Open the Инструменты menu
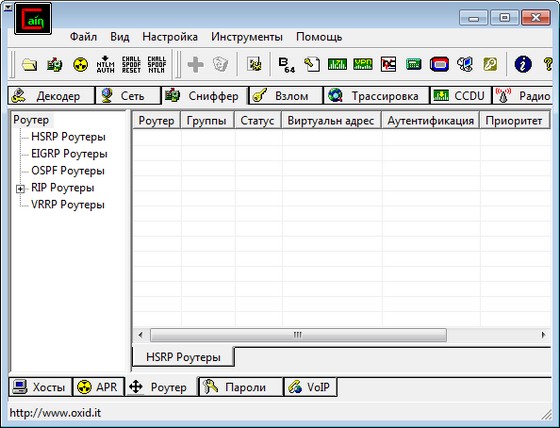The height and width of the screenshot is (428, 560). pyautogui.click(x=247, y=36)
